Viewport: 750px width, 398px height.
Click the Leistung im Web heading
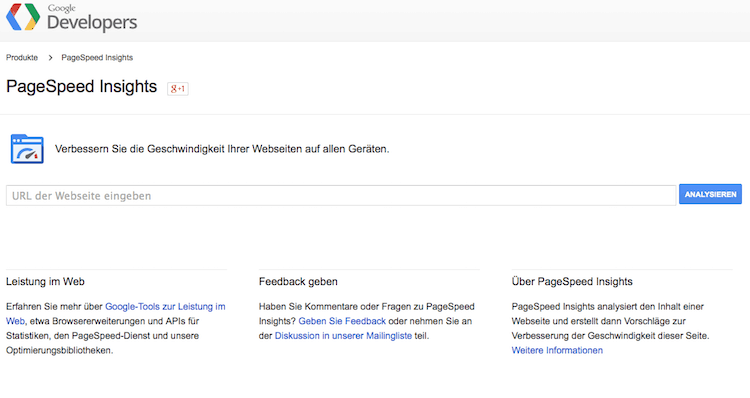pyautogui.click(x=45, y=282)
